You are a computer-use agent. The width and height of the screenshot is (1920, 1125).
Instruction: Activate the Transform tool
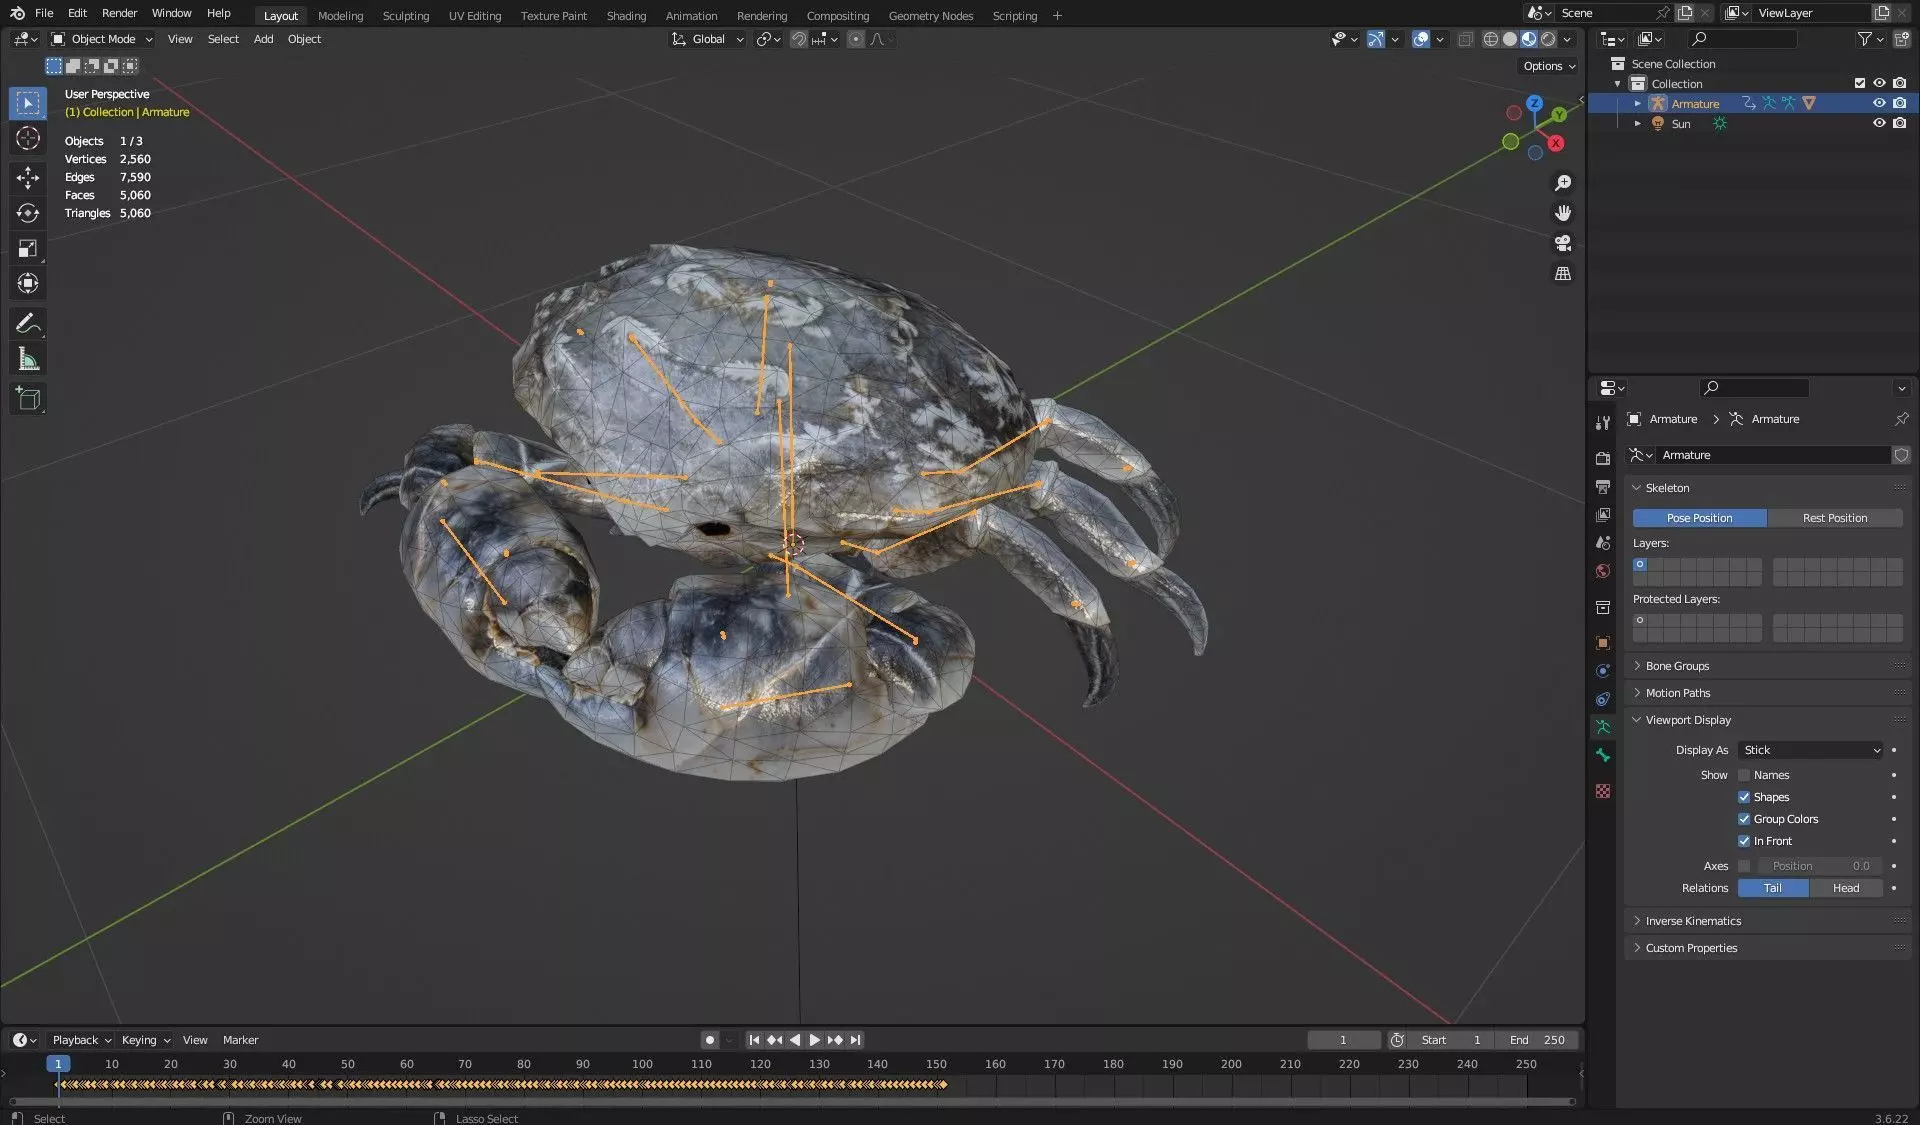tap(28, 283)
